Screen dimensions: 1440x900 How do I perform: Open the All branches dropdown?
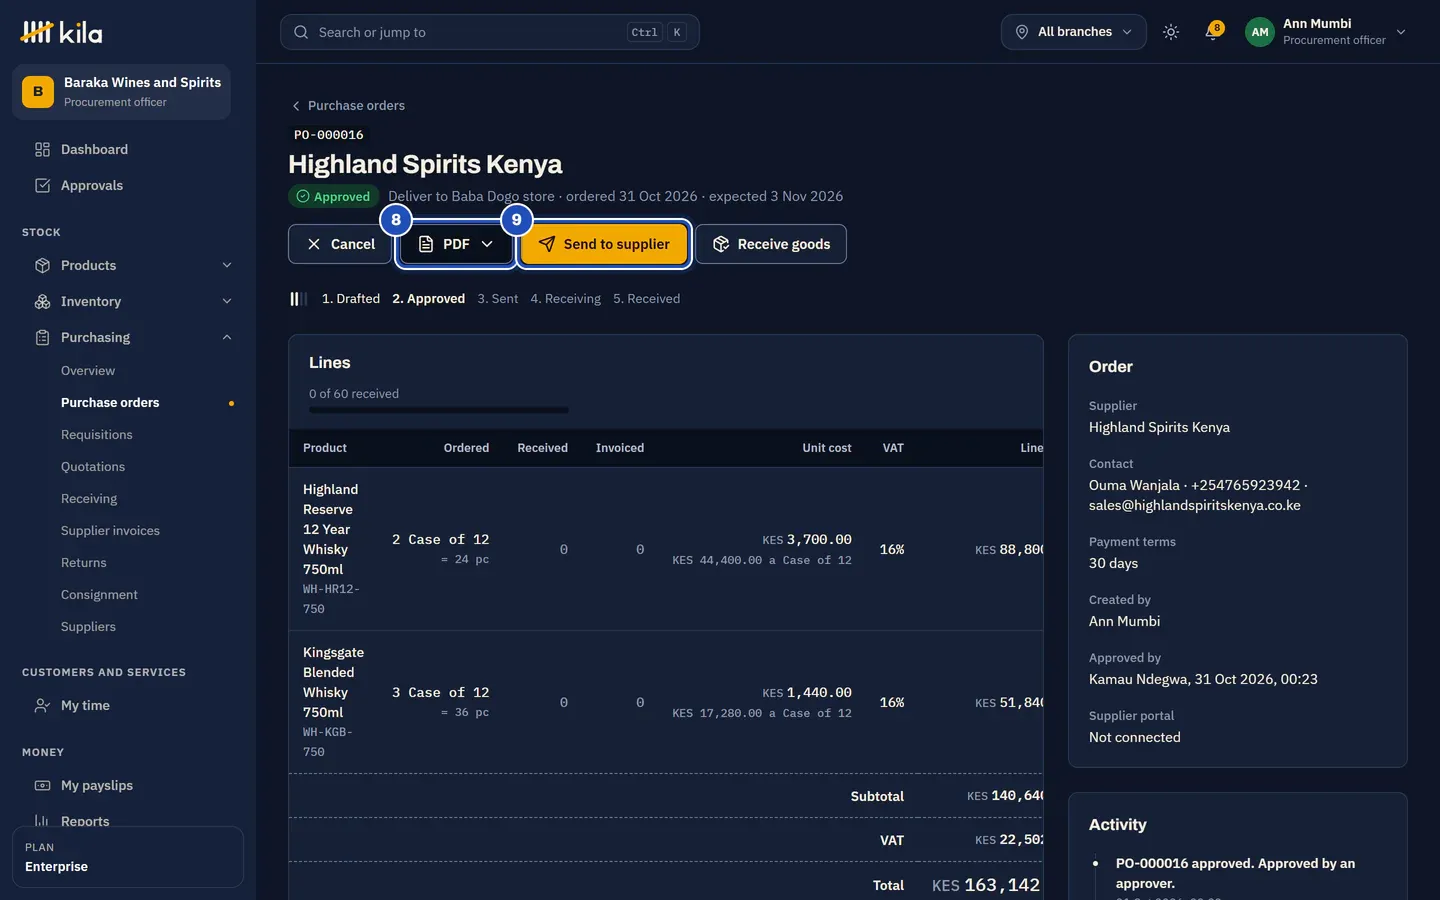click(x=1073, y=32)
